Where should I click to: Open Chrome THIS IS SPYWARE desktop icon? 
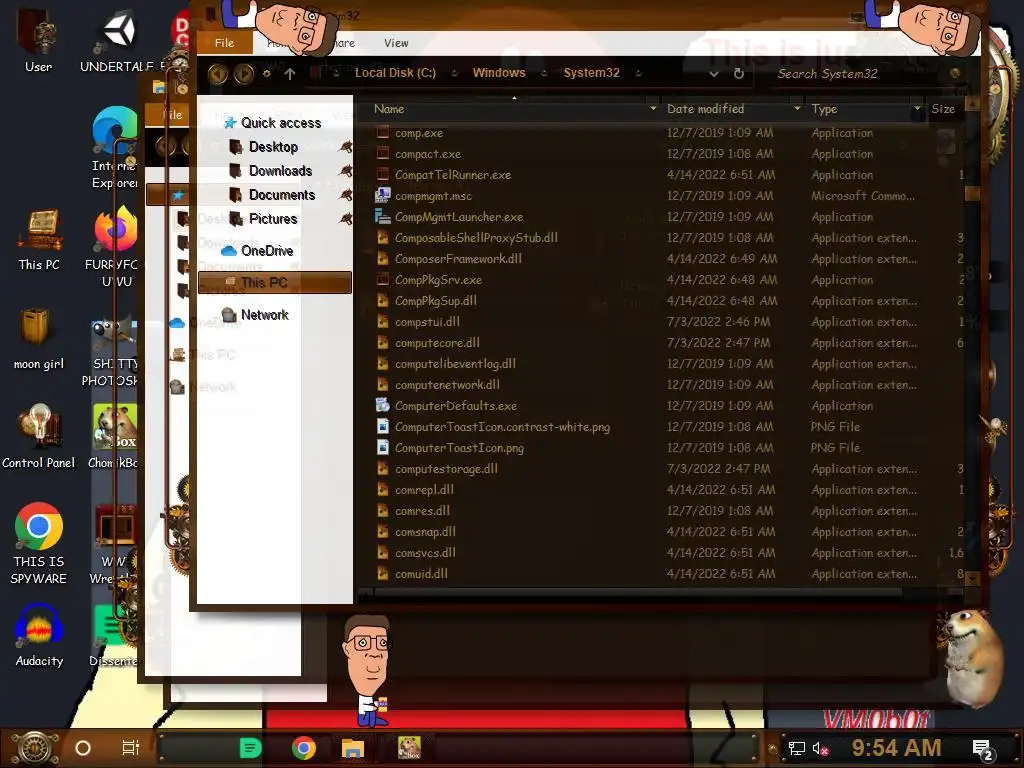tap(39, 543)
